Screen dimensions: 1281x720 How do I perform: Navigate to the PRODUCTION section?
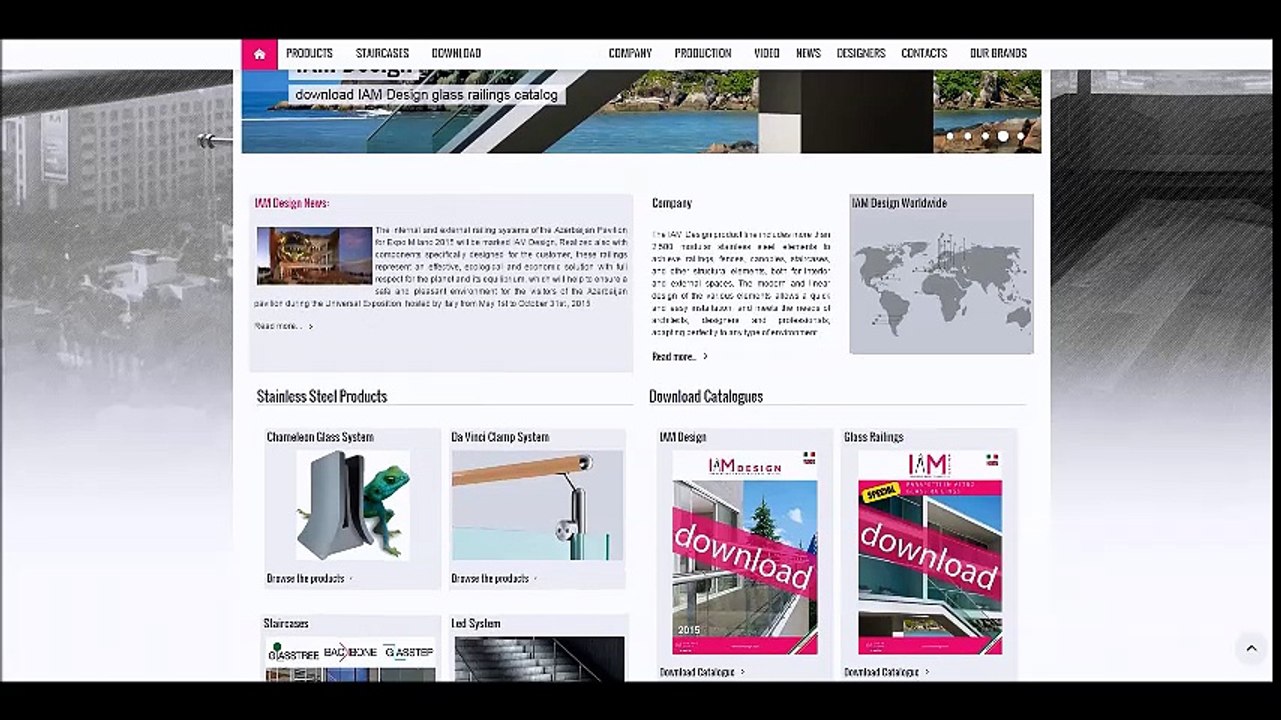pyautogui.click(x=703, y=54)
